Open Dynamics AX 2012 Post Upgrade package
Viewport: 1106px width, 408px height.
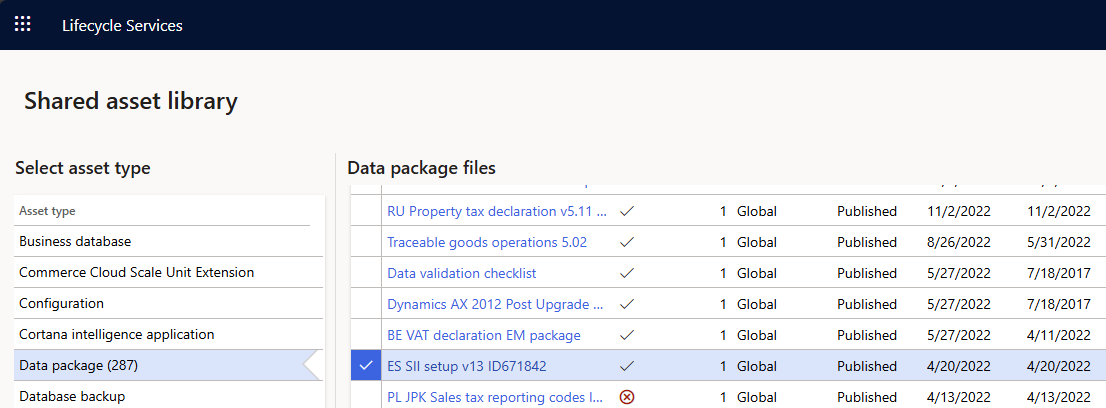coord(496,304)
